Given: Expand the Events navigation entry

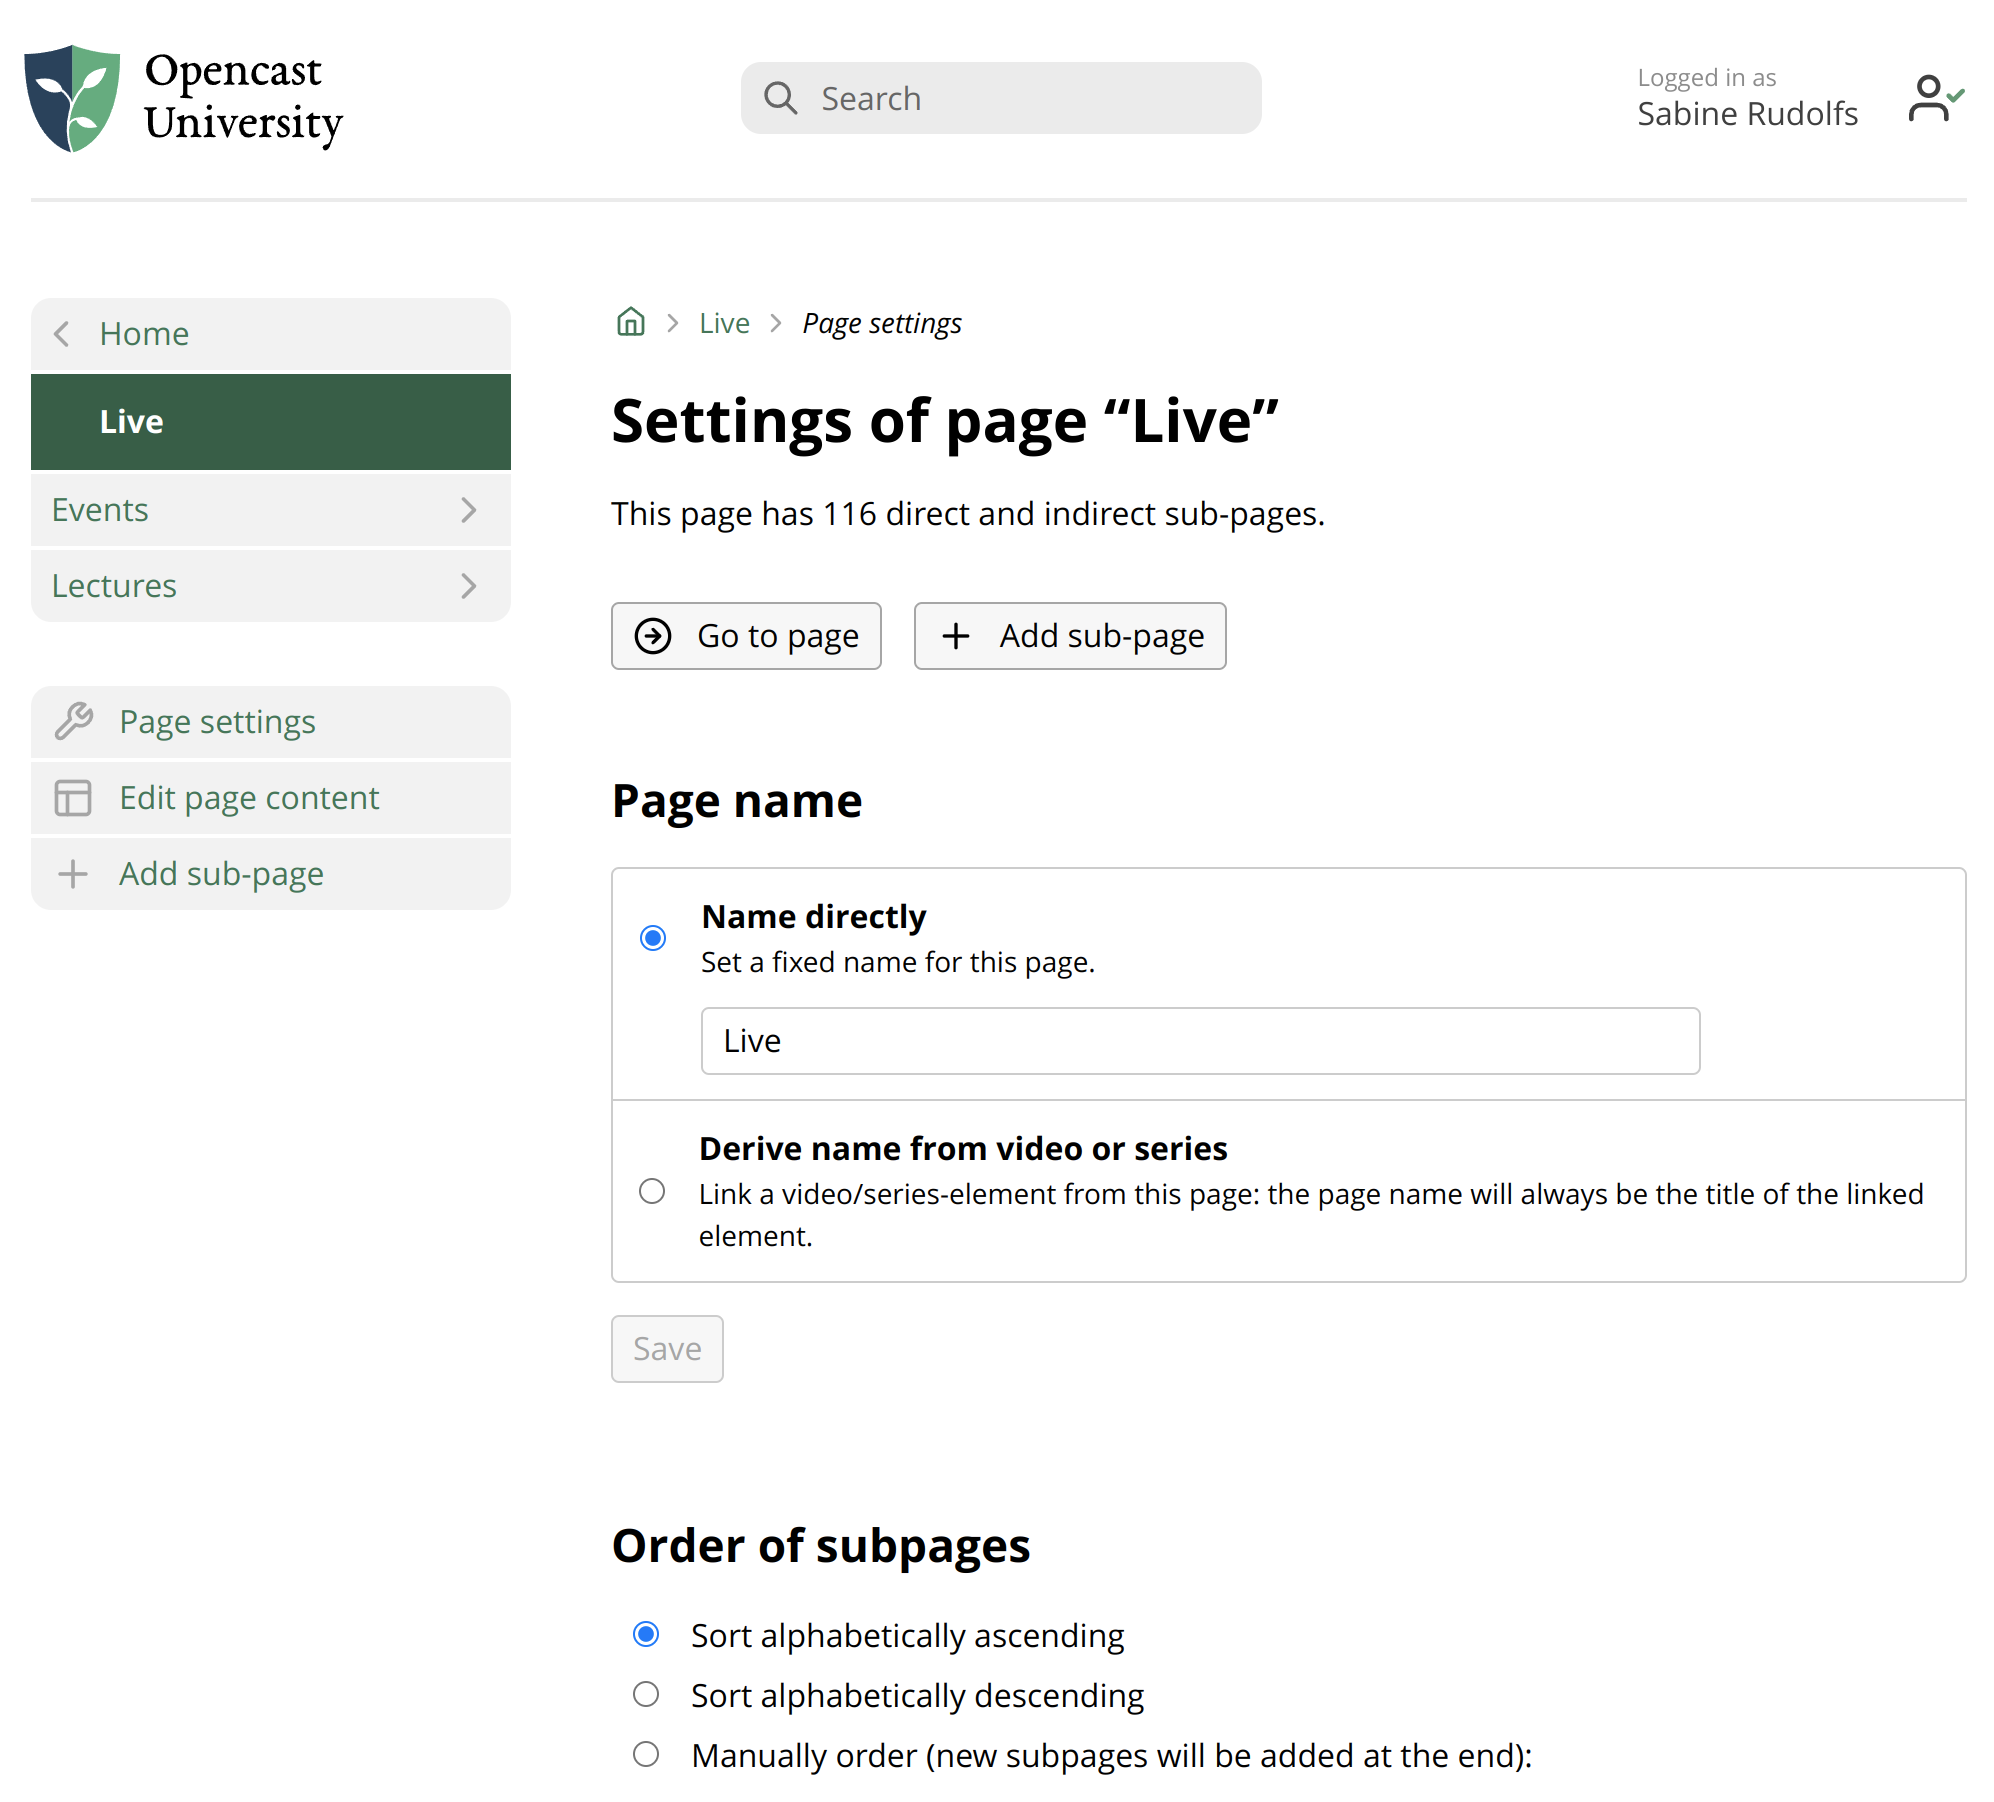Looking at the screenshot, I should point(469,510).
